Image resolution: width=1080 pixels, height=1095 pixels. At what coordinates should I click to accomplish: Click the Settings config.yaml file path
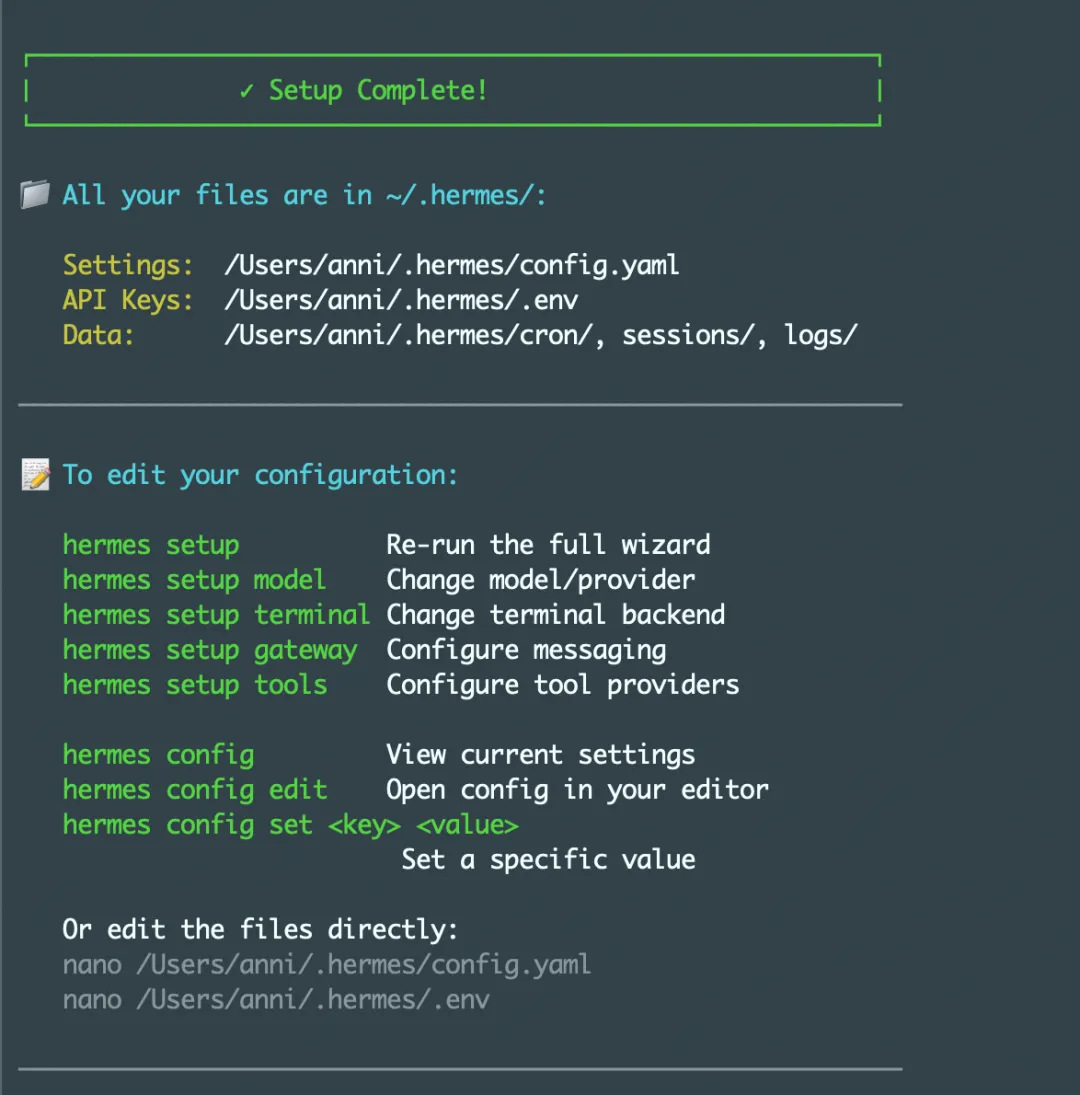click(x=452, y=265)
